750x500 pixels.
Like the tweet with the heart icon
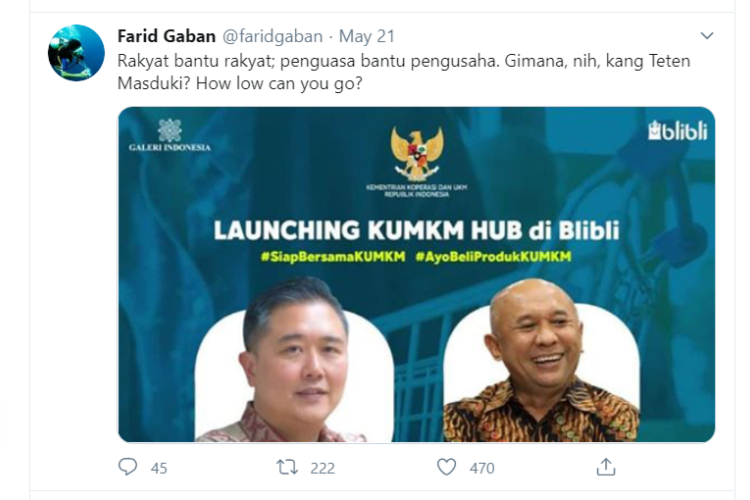coord(446,467)
